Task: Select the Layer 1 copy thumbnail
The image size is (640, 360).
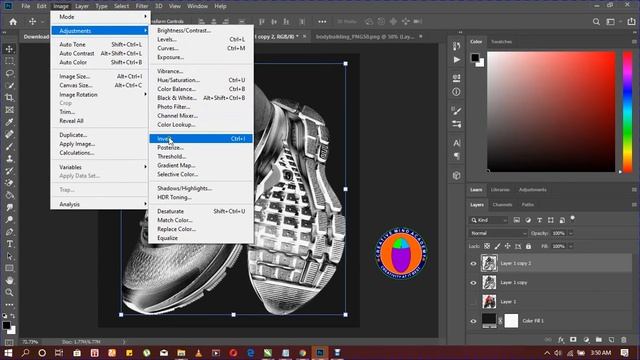Action: pos(489,282)
